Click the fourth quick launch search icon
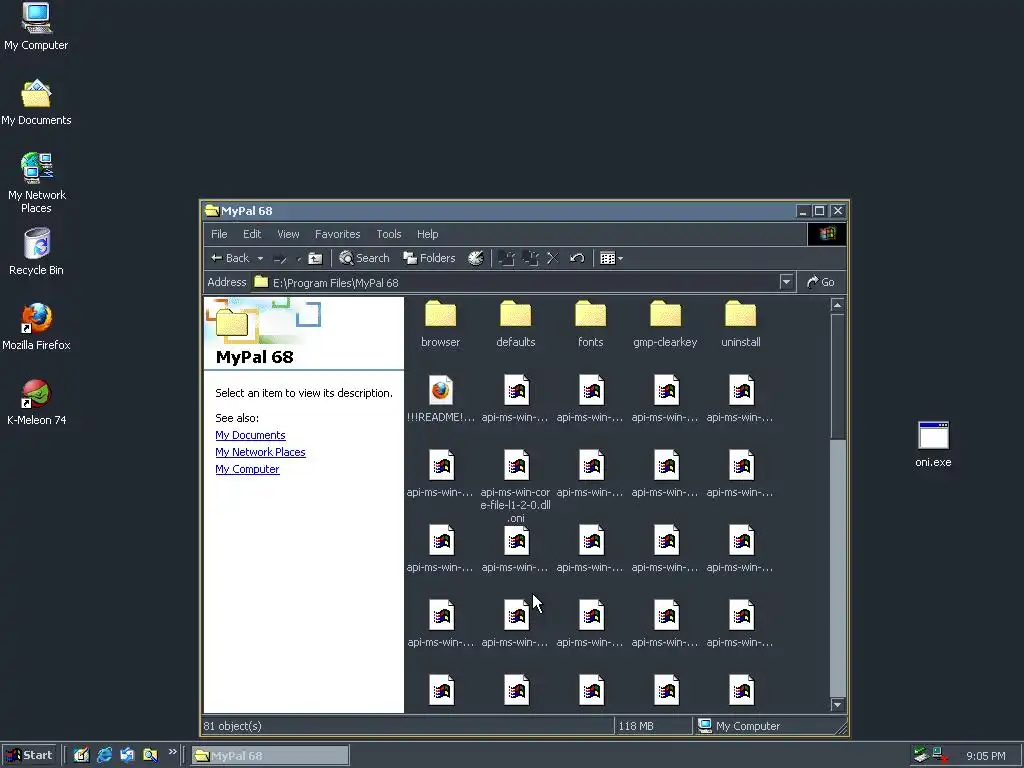 [150, 755]
